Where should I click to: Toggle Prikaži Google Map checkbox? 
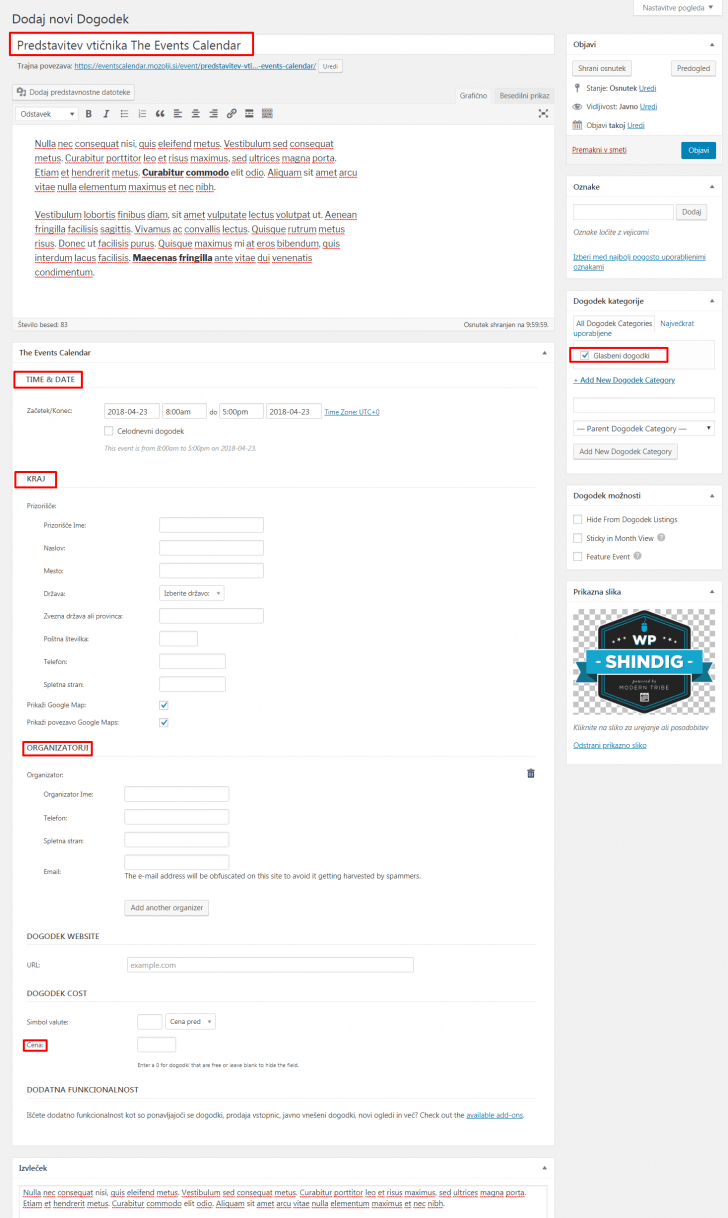pos(163,705)
